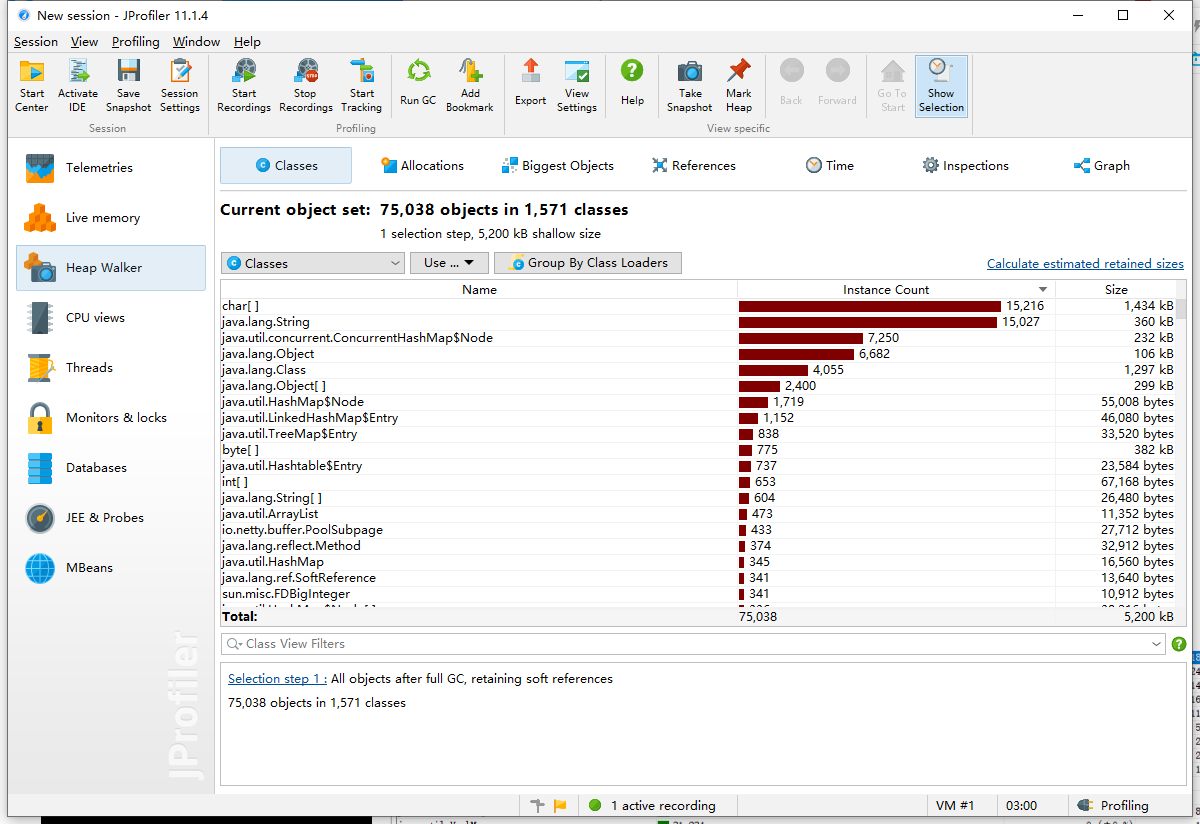
Task: Switch to the Biggest Objects tab
Action: click(x=557, y=166)
